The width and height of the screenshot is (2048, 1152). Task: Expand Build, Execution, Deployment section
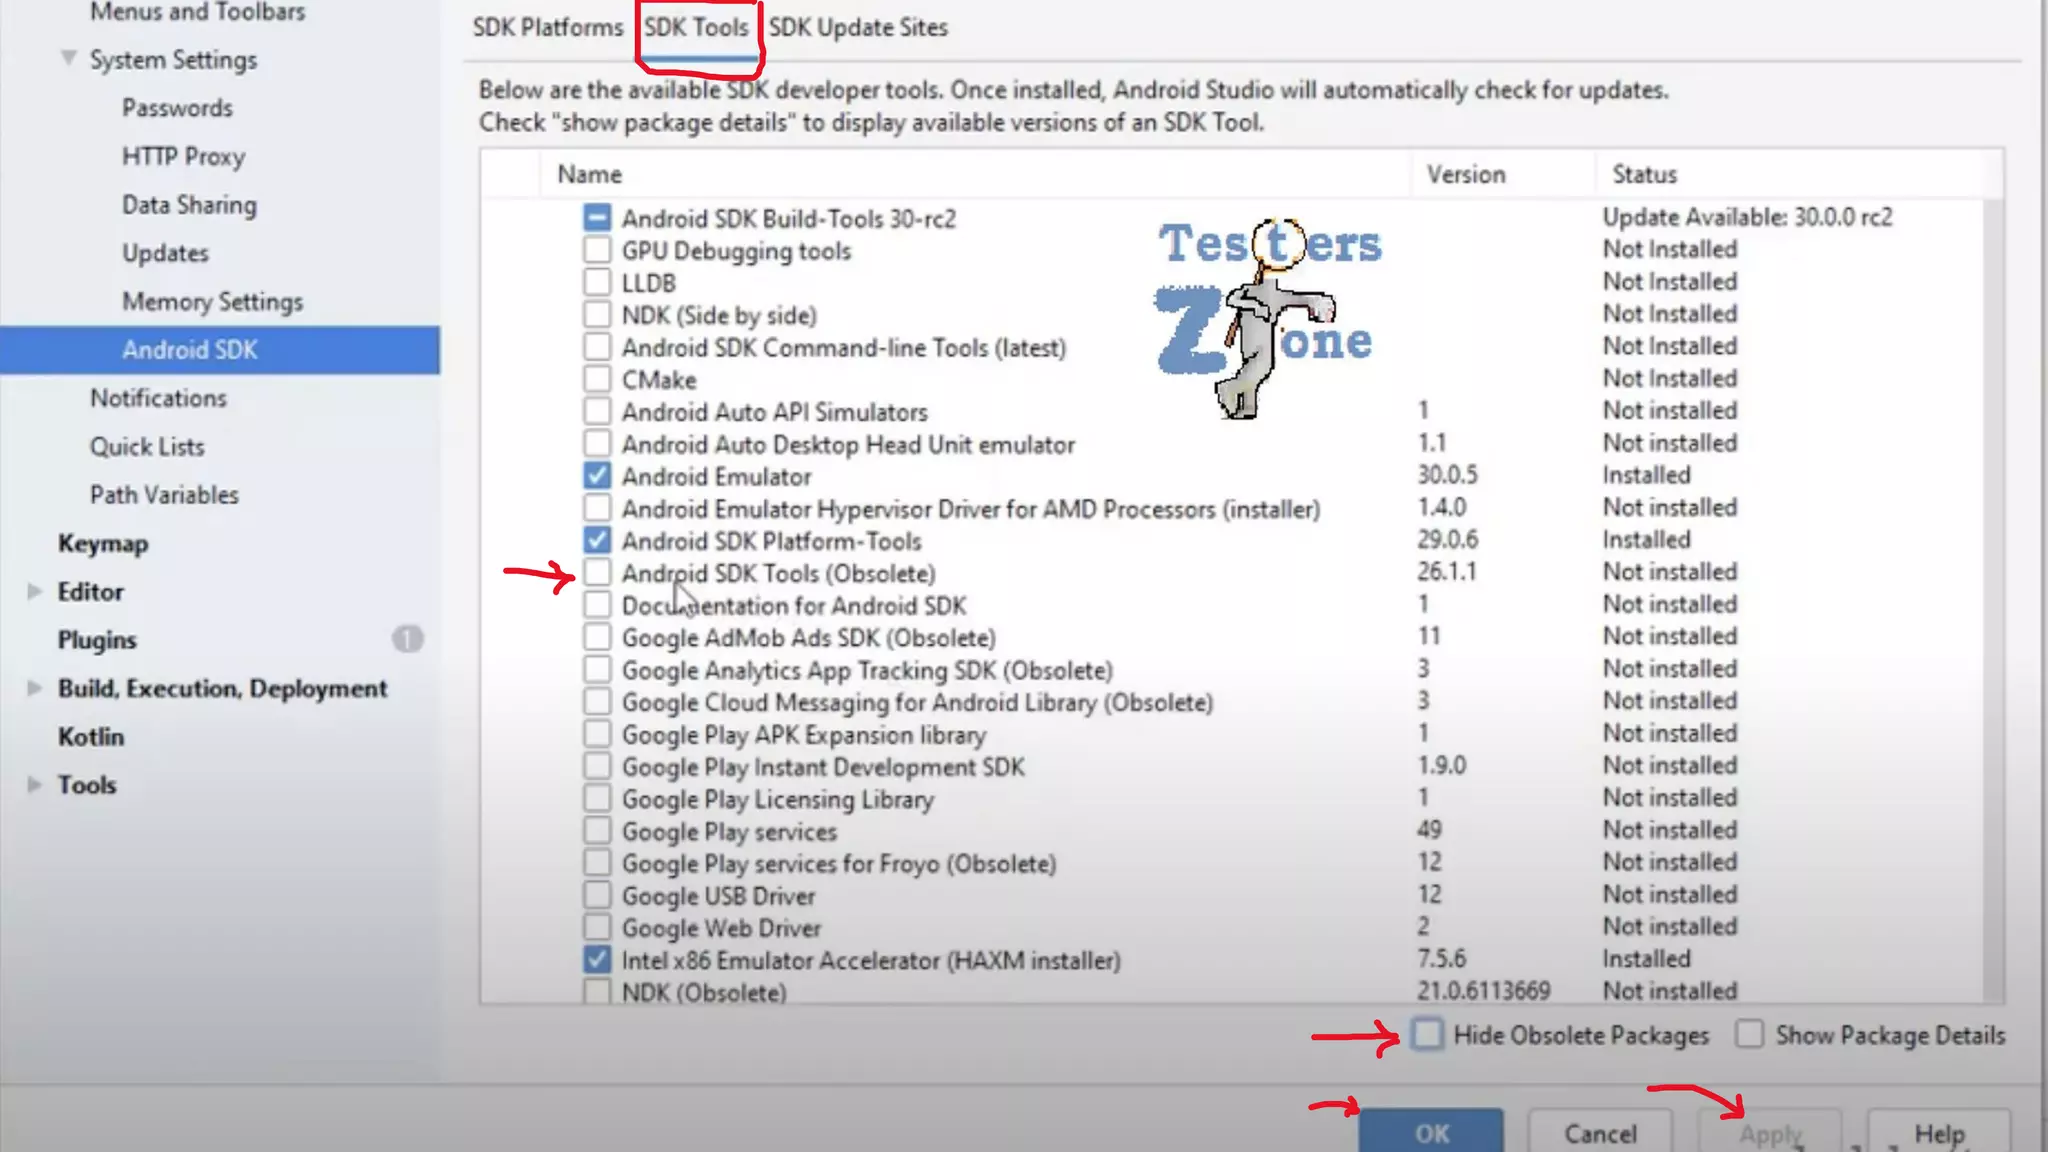click(34, 688)
